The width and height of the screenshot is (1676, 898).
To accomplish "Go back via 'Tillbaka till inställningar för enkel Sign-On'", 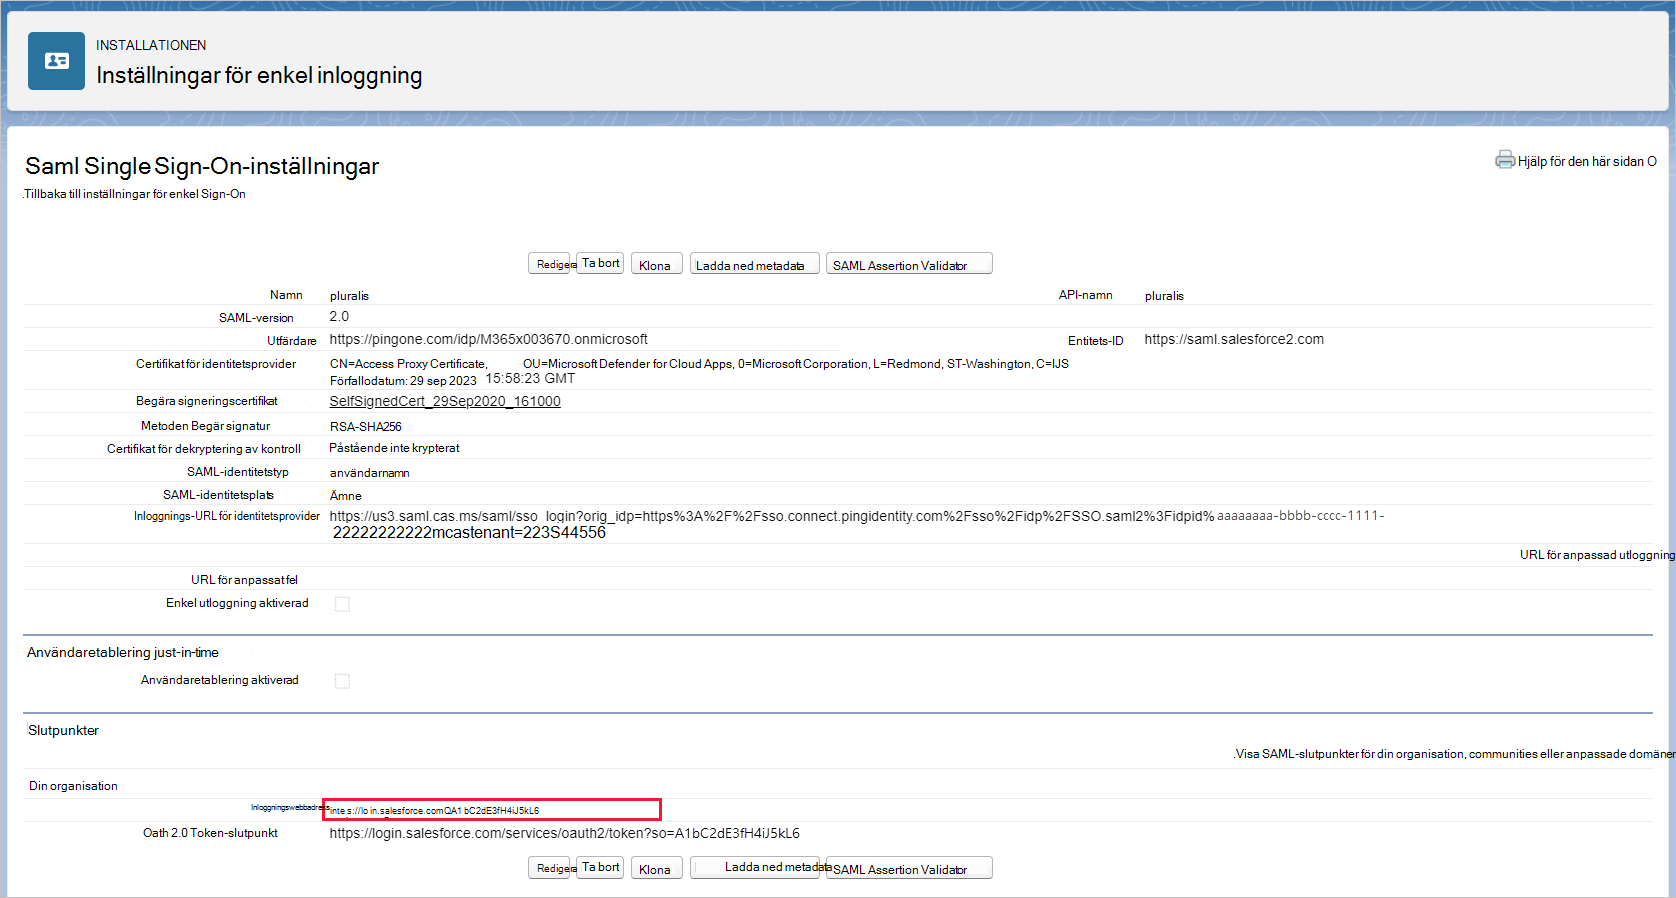I will pos(135,194).
